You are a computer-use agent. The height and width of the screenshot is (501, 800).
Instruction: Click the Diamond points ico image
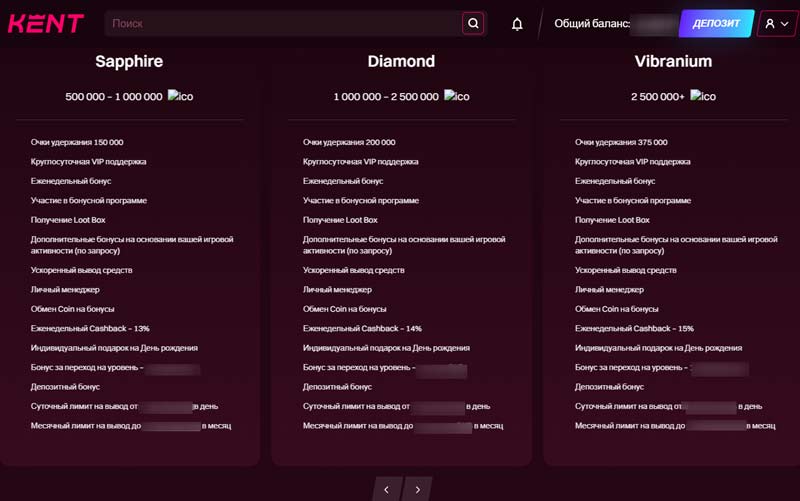click(x=457, y=96)
